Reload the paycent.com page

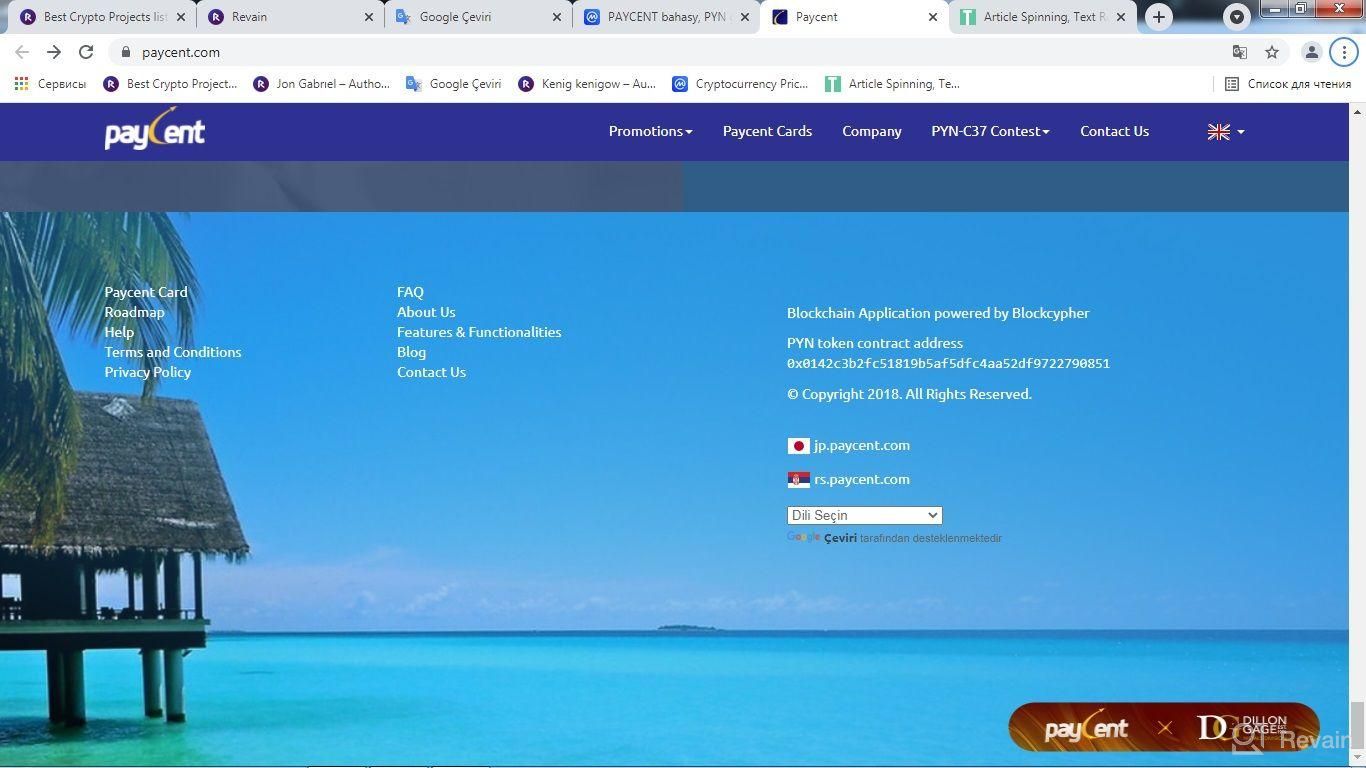86,52
